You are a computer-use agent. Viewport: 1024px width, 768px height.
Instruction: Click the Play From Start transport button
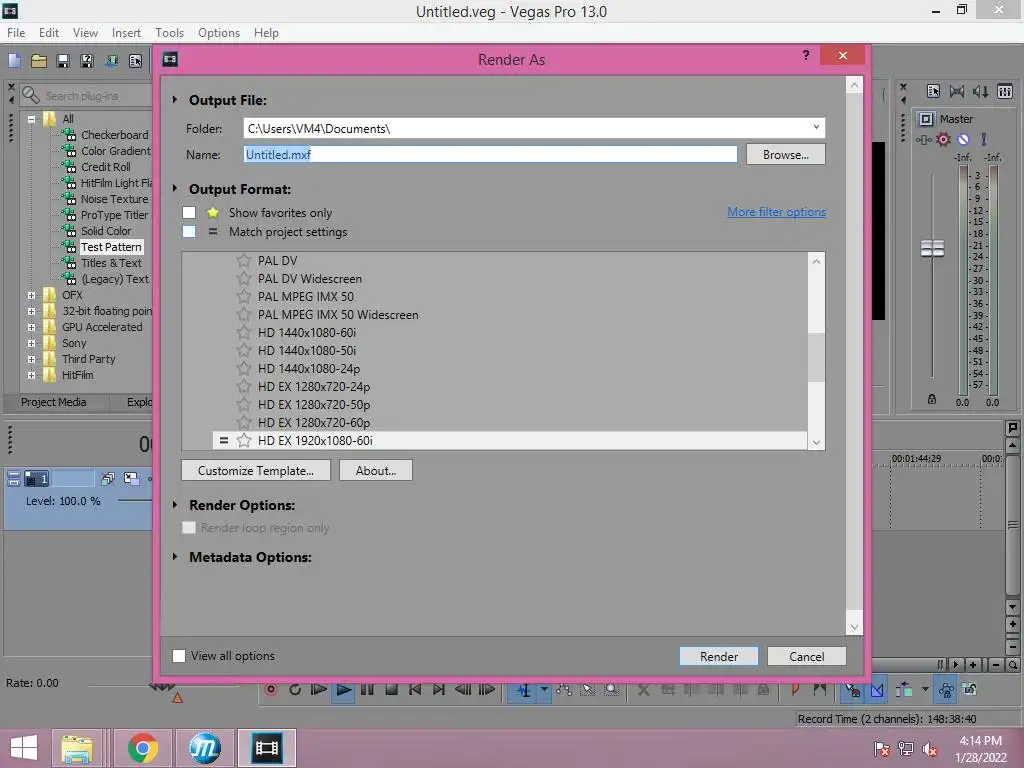(x=319, y=690)
